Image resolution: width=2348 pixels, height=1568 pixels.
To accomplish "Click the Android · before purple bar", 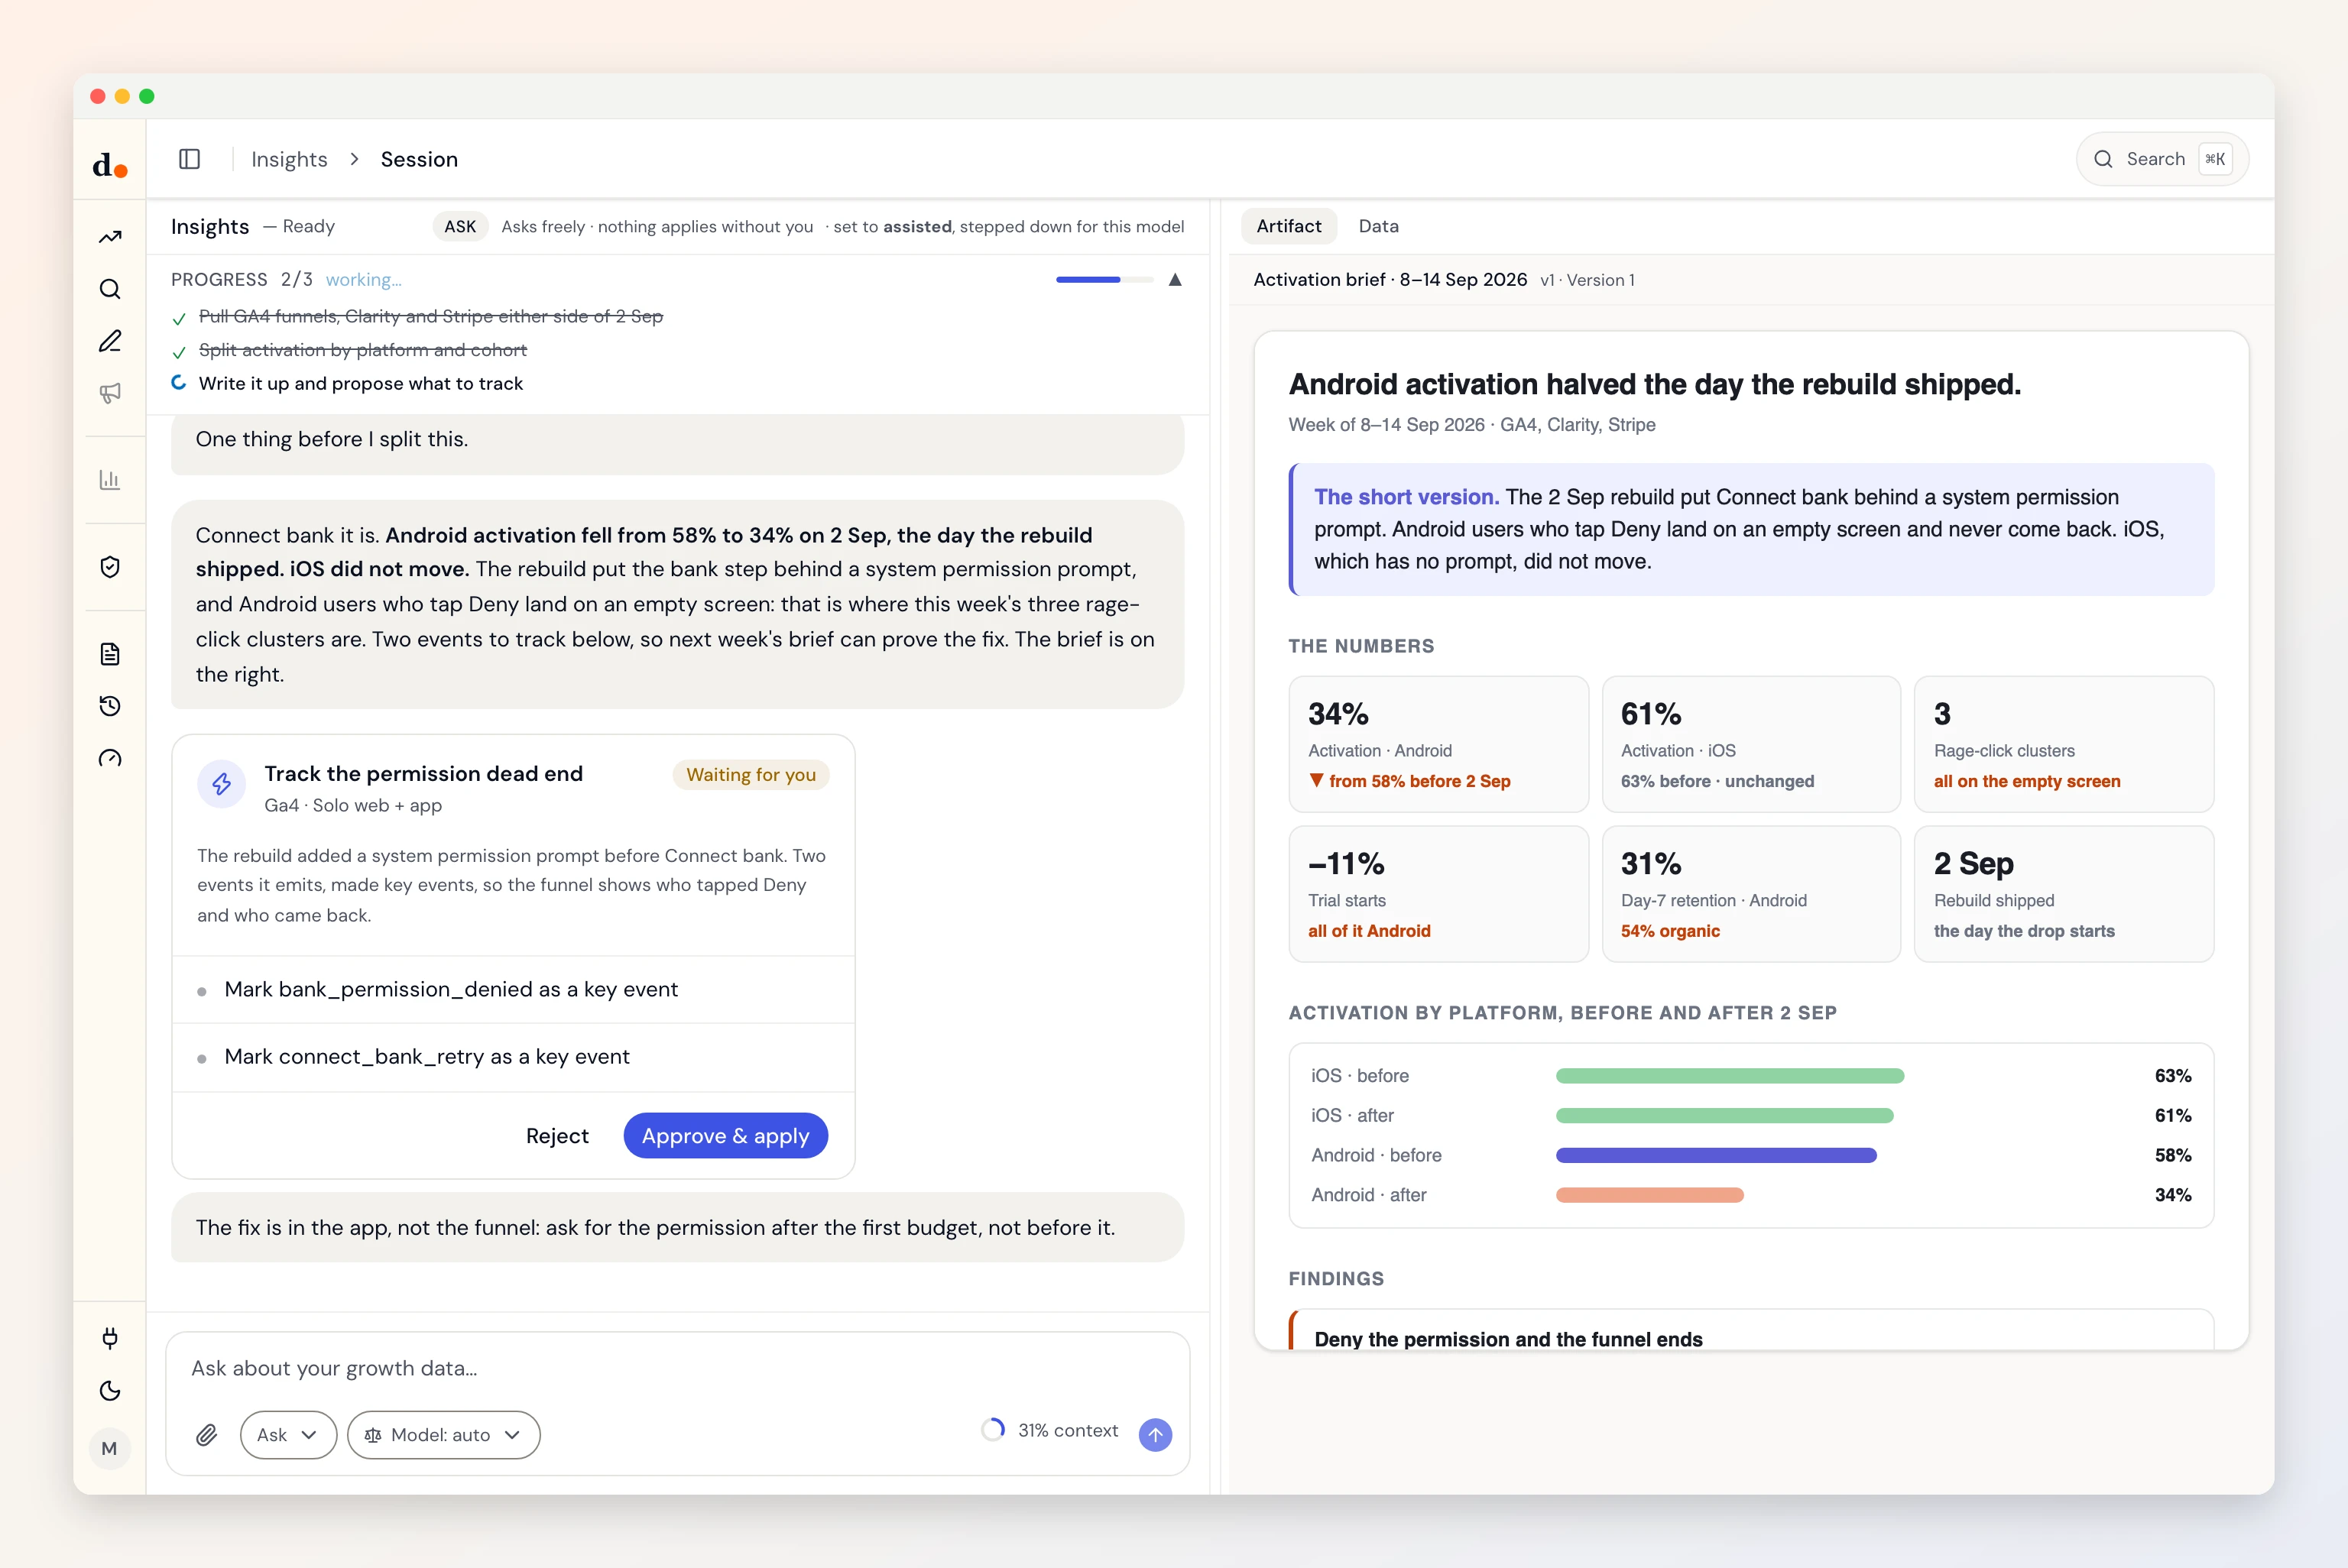I will pyautogui.click(x=1716, y=1155).
